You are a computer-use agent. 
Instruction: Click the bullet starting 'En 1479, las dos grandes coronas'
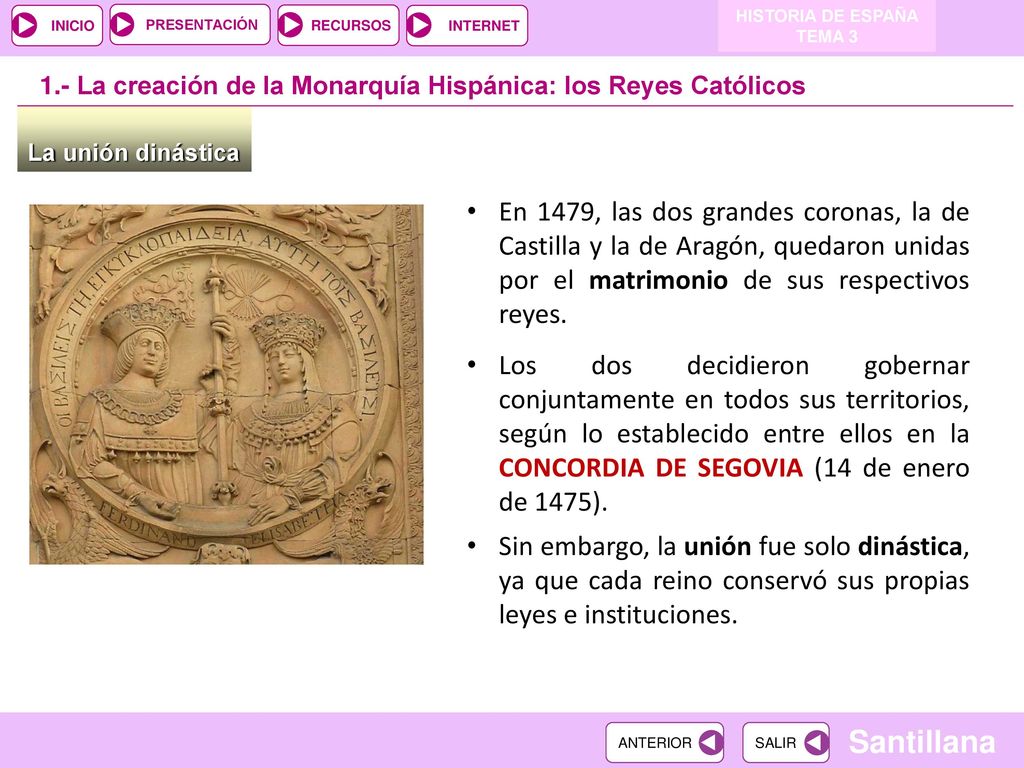(x=734, y=263)
